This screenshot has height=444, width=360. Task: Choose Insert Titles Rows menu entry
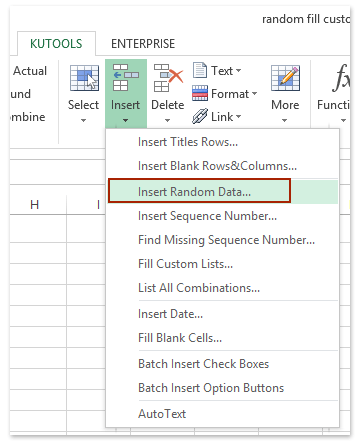[223, 142]
